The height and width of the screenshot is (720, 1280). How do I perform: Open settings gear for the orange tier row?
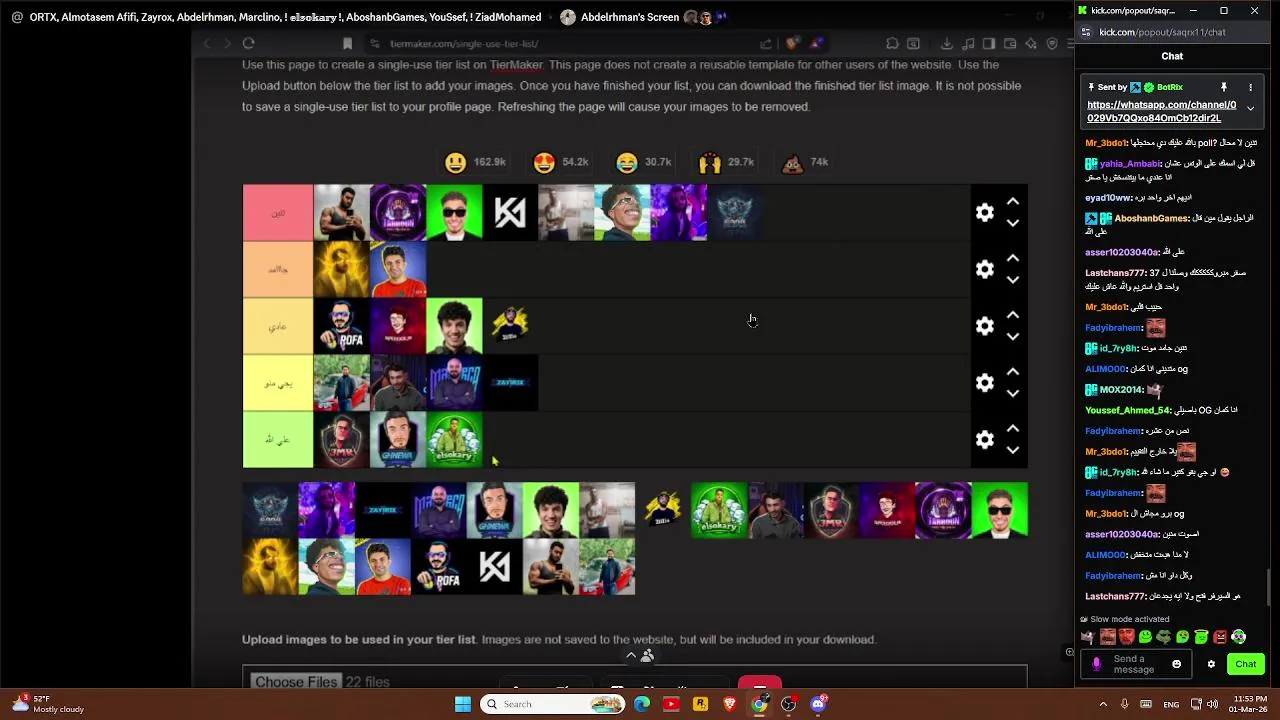tap(985, 269)
